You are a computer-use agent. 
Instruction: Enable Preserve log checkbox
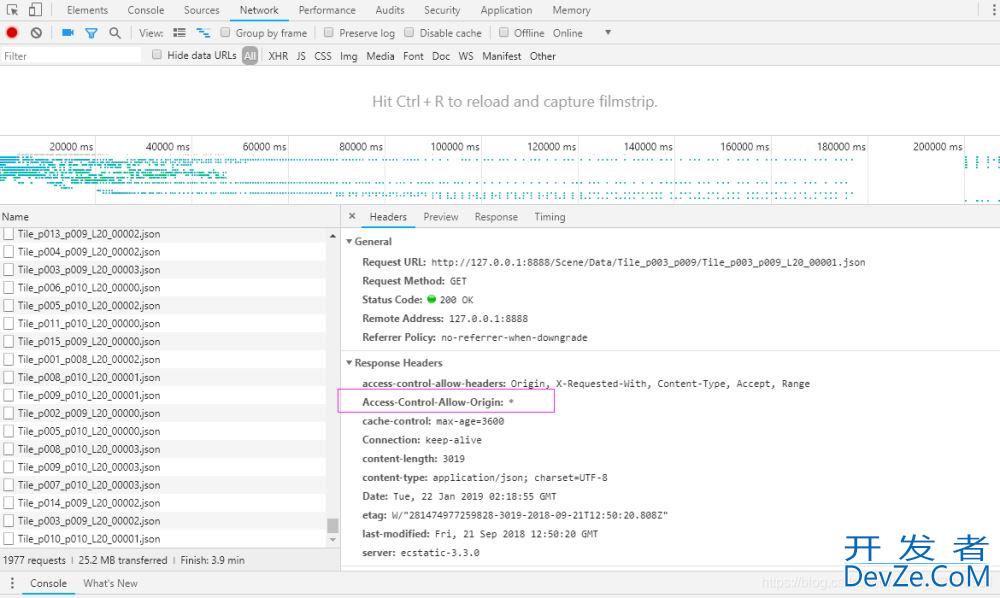[x=328, y=33]
